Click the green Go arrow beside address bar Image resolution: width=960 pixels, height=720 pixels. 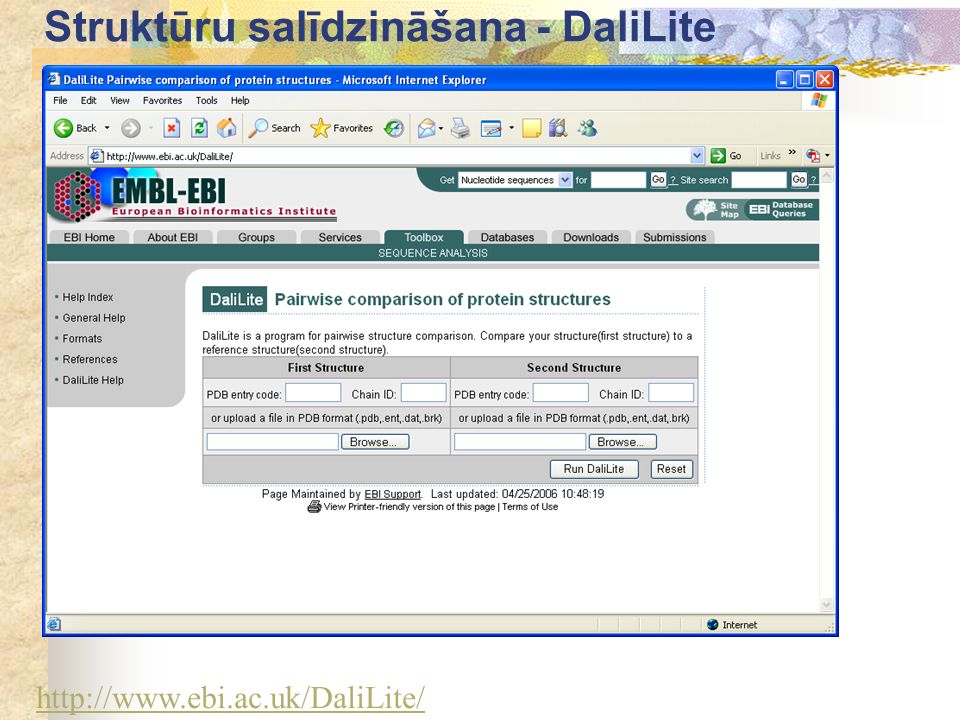coord(718,156)
